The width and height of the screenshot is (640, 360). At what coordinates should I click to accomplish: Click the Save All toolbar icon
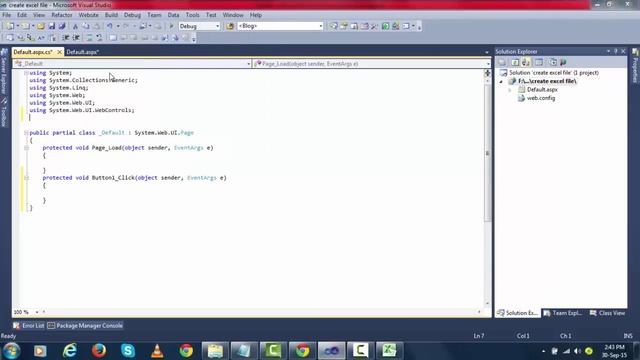(62, 26)
